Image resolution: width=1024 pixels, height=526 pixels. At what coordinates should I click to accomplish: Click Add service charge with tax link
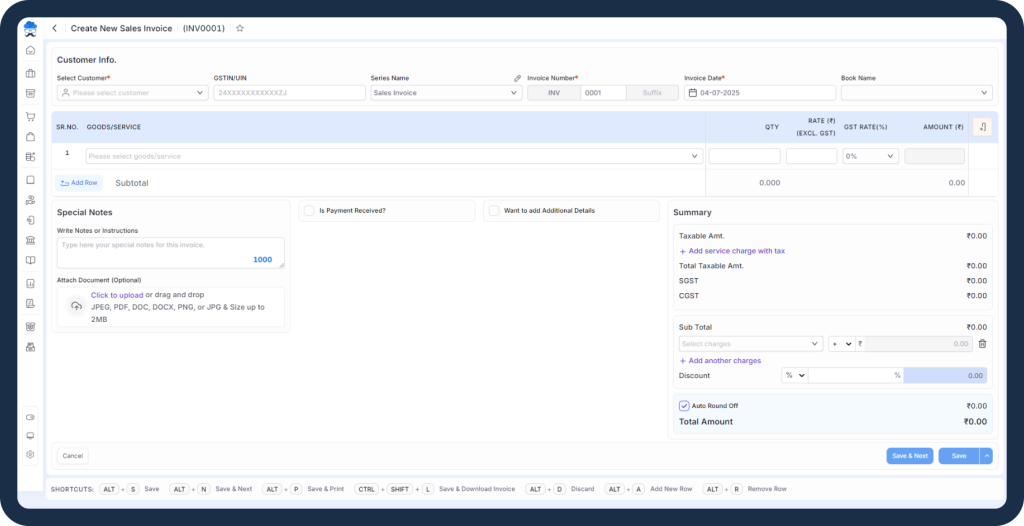(732, 251)
